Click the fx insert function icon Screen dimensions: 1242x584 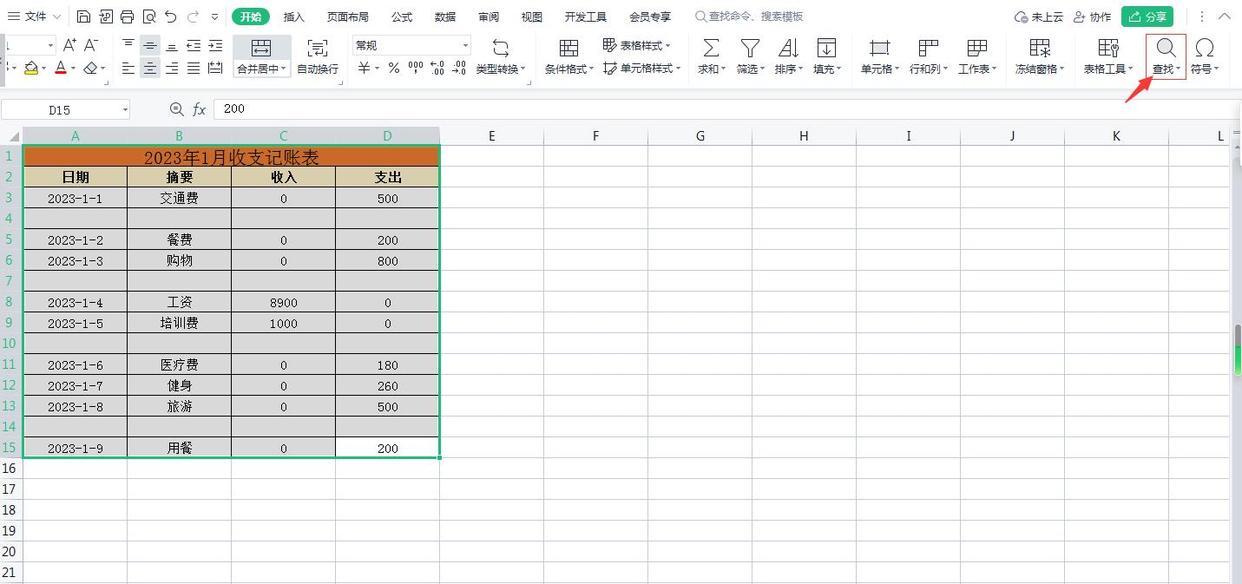(x=199, y=109)
